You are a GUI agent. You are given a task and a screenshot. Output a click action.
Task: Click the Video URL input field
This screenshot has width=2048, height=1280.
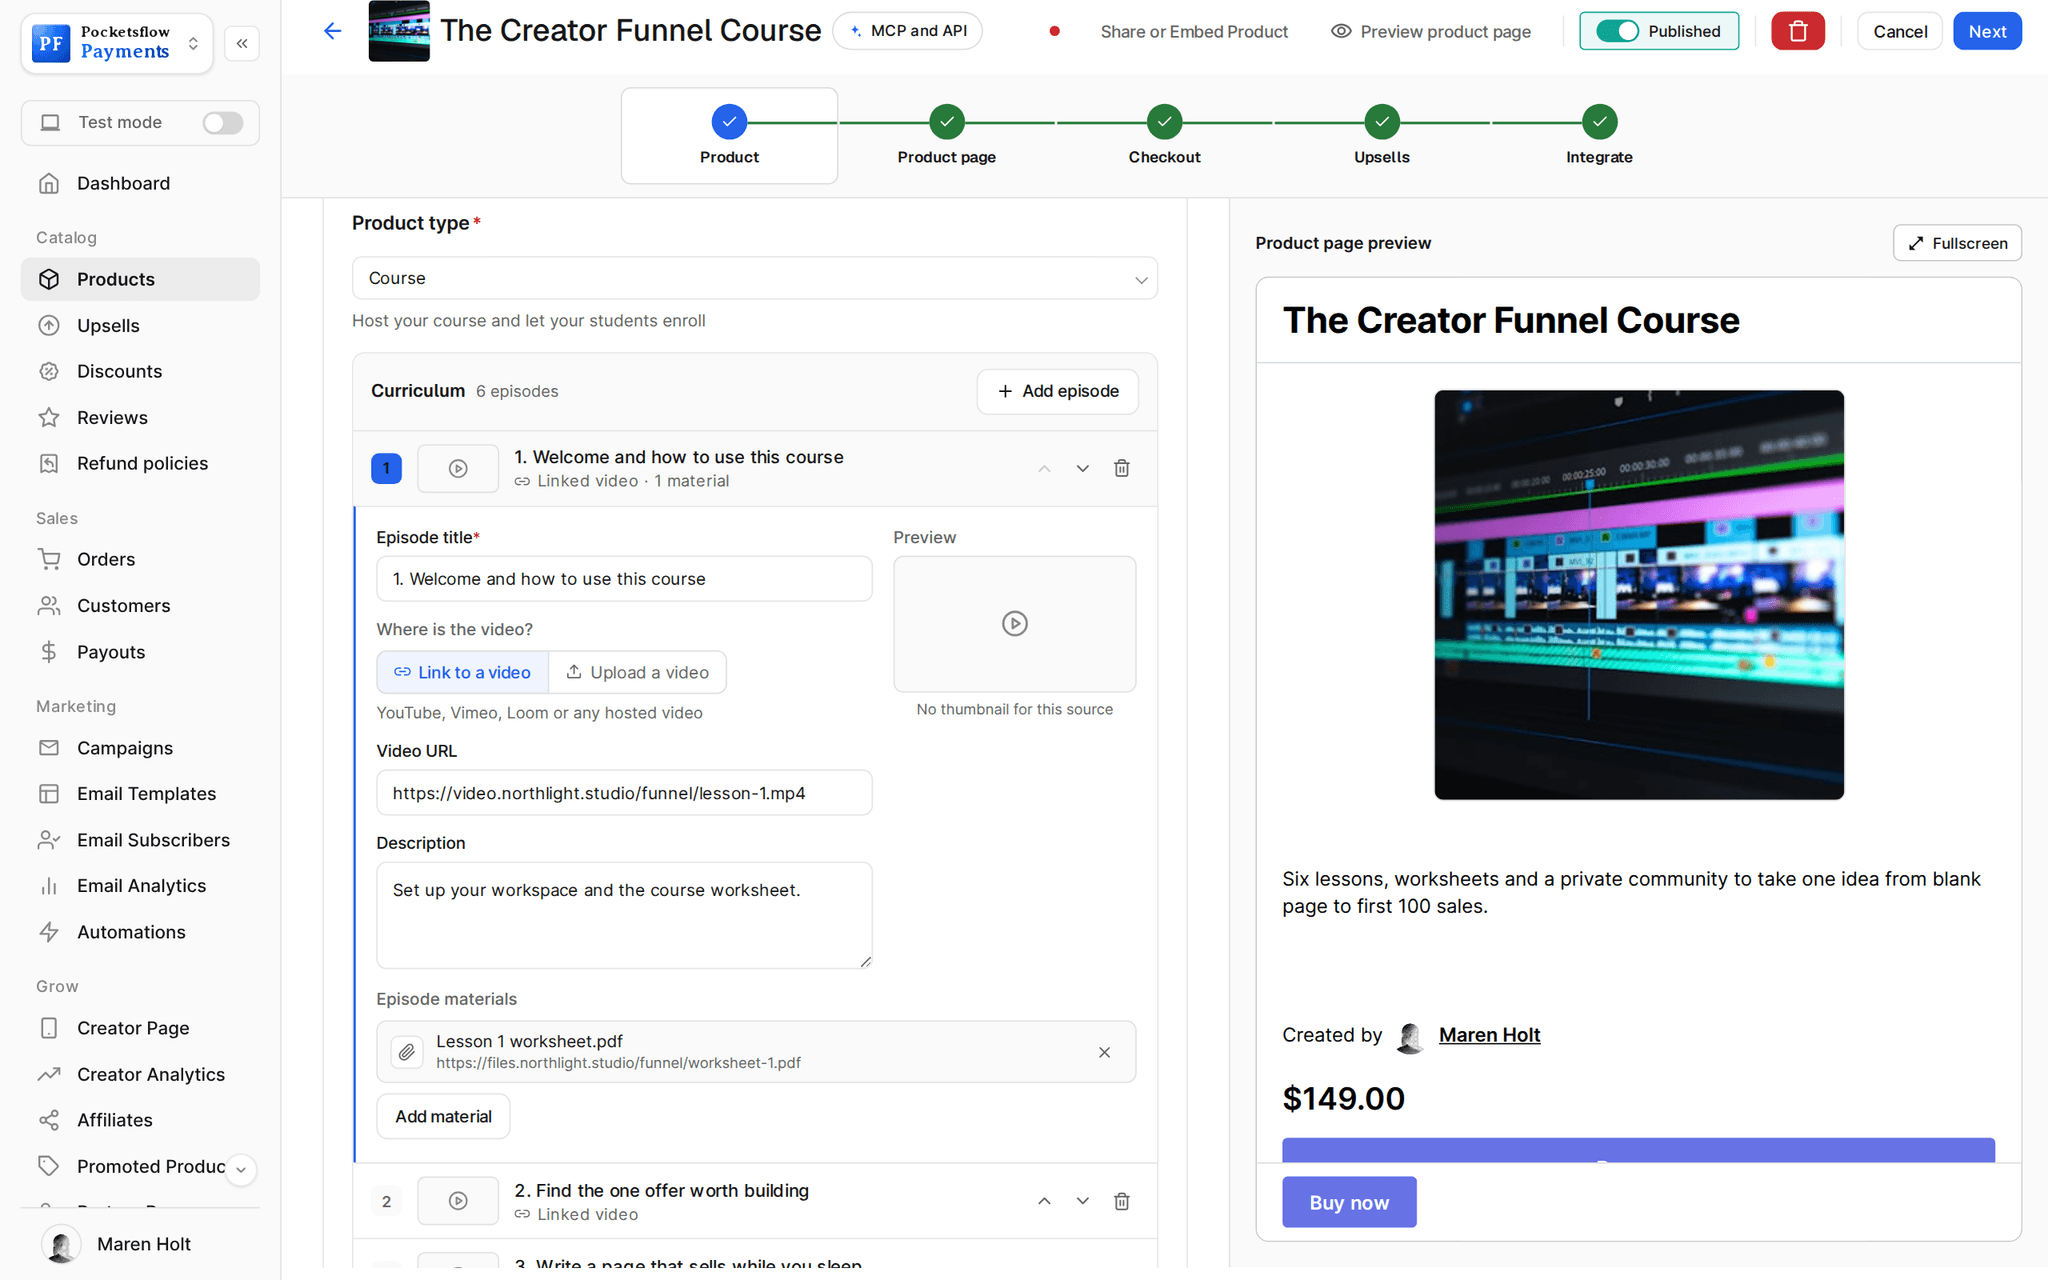624,793
